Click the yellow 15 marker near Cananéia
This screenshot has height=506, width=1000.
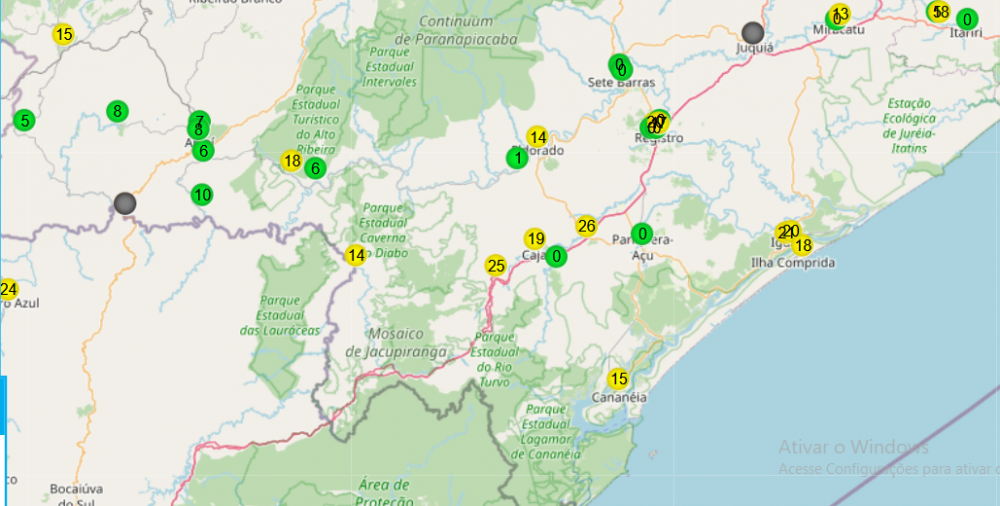(x=619, y=379)
